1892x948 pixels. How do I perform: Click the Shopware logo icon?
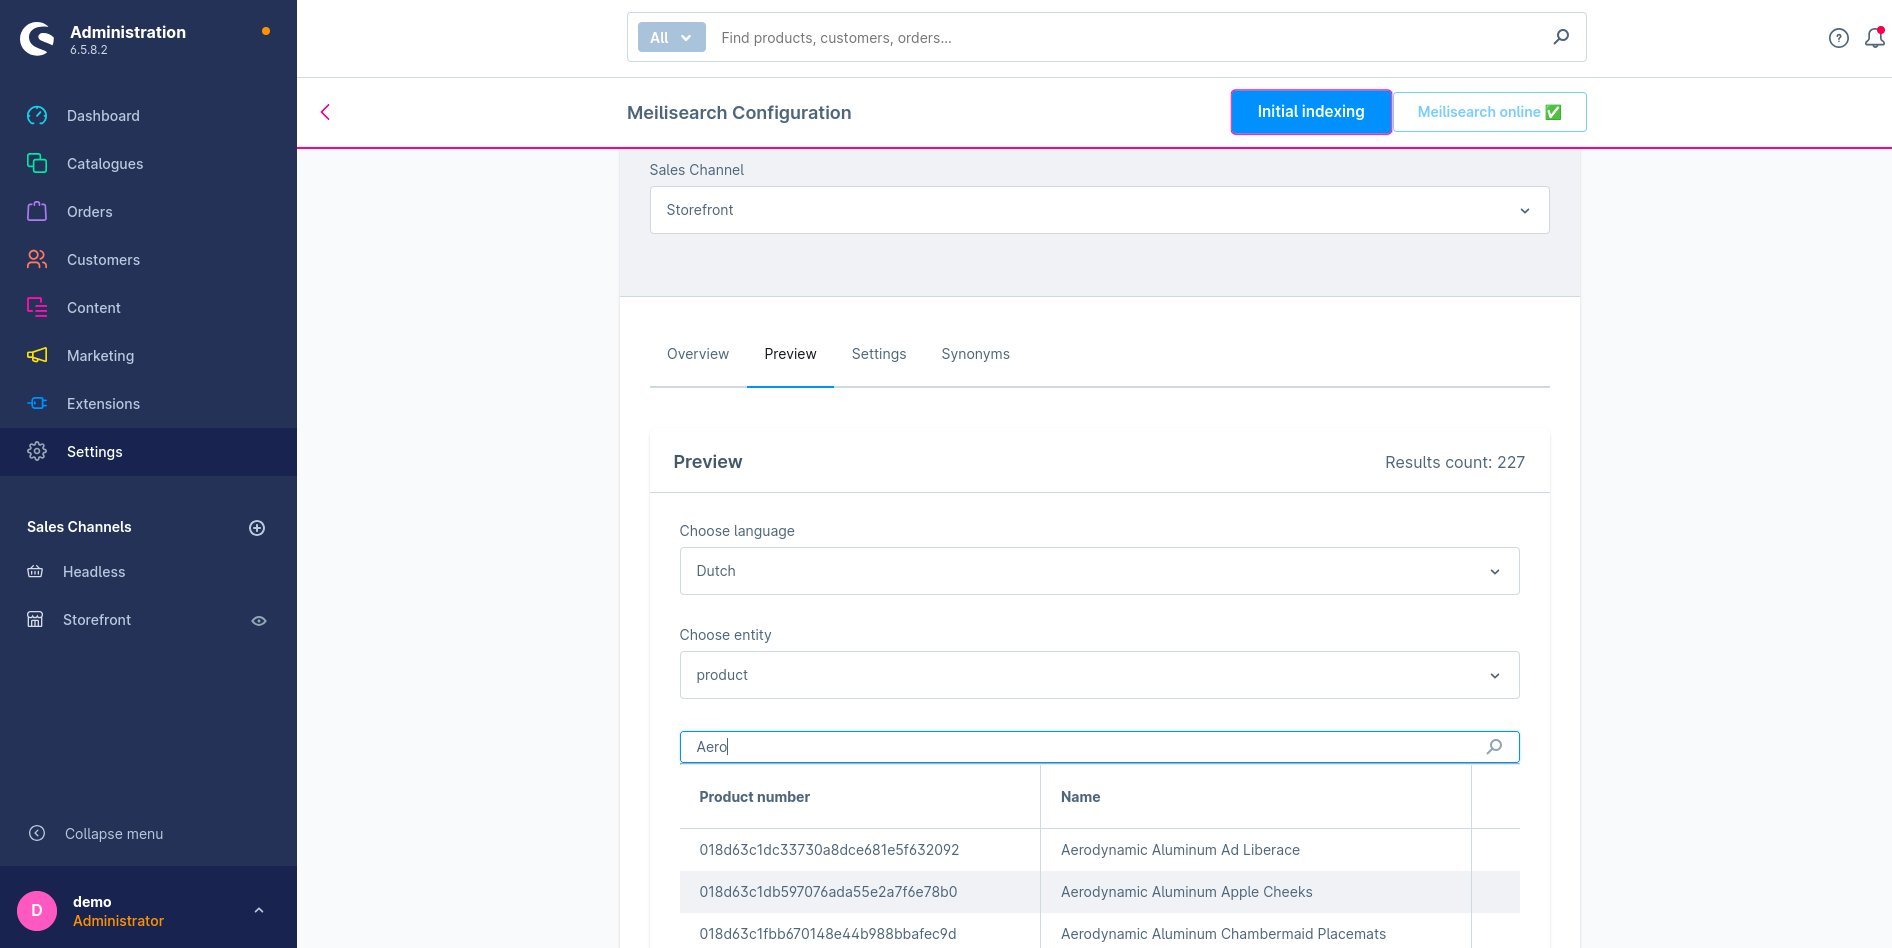click(x=37, y=39)
